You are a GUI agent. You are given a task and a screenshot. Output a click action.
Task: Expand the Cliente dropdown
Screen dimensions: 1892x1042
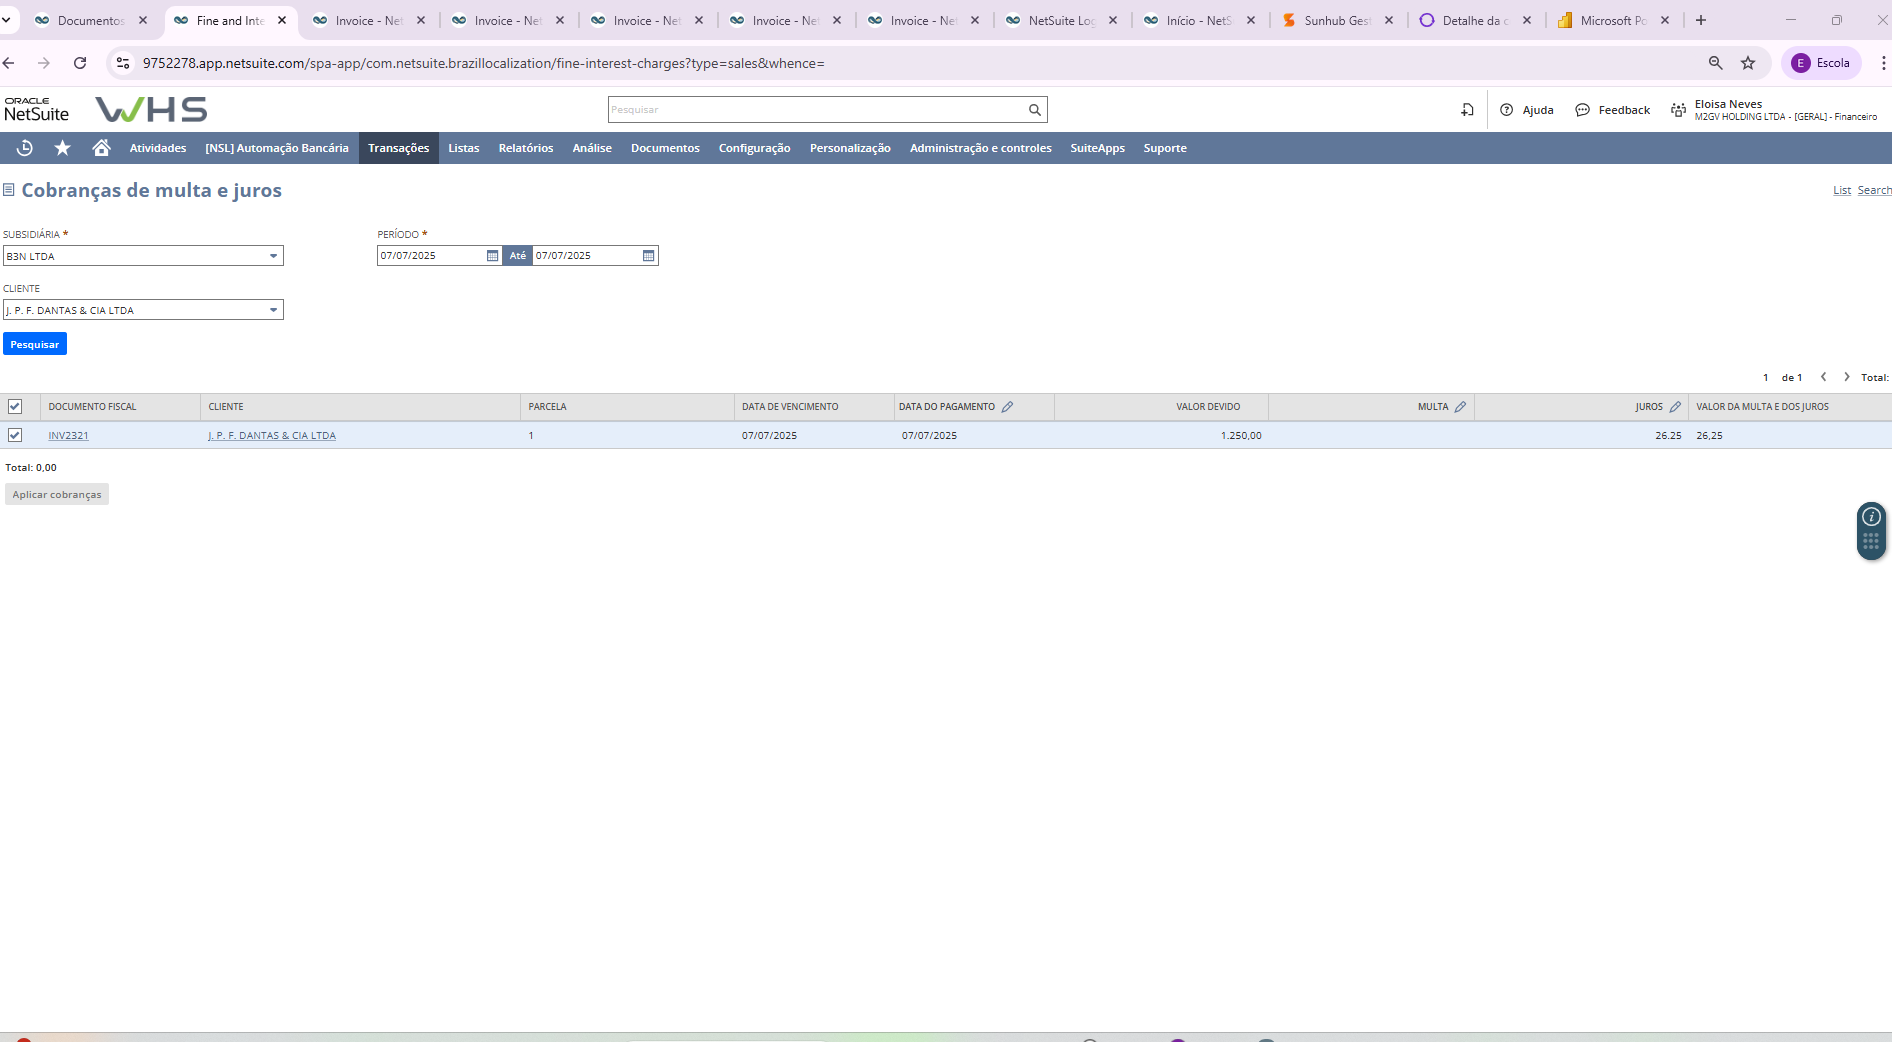pos(273,310)
